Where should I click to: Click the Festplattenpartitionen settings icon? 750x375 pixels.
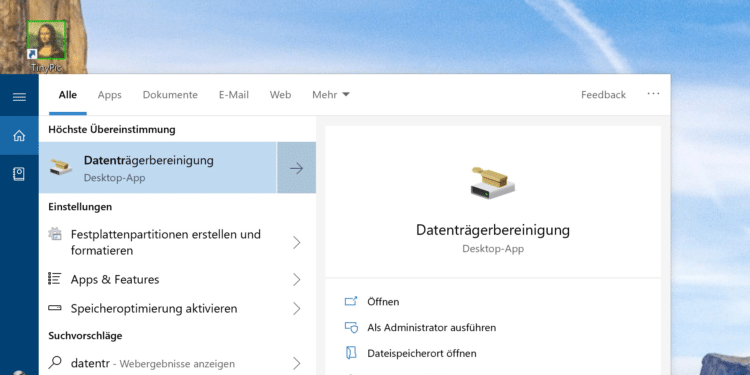click(55, 234)
